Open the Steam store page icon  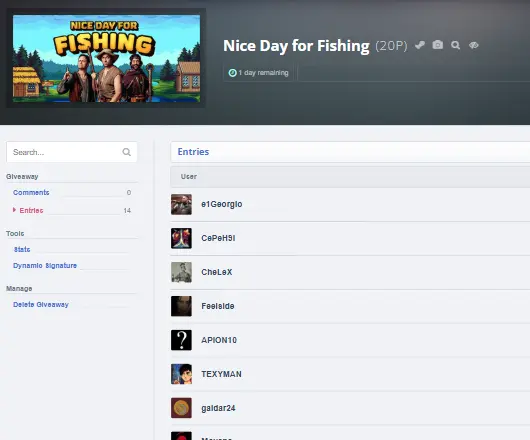click(420, 45)
